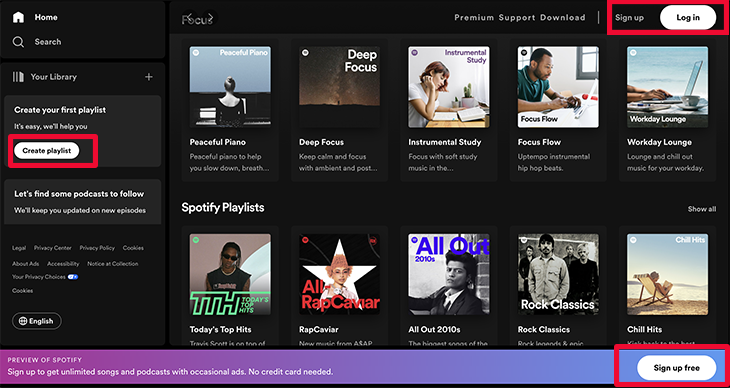Click the Search magnifier icon
This screenshot has width=730, height=388.
point(18,42)
